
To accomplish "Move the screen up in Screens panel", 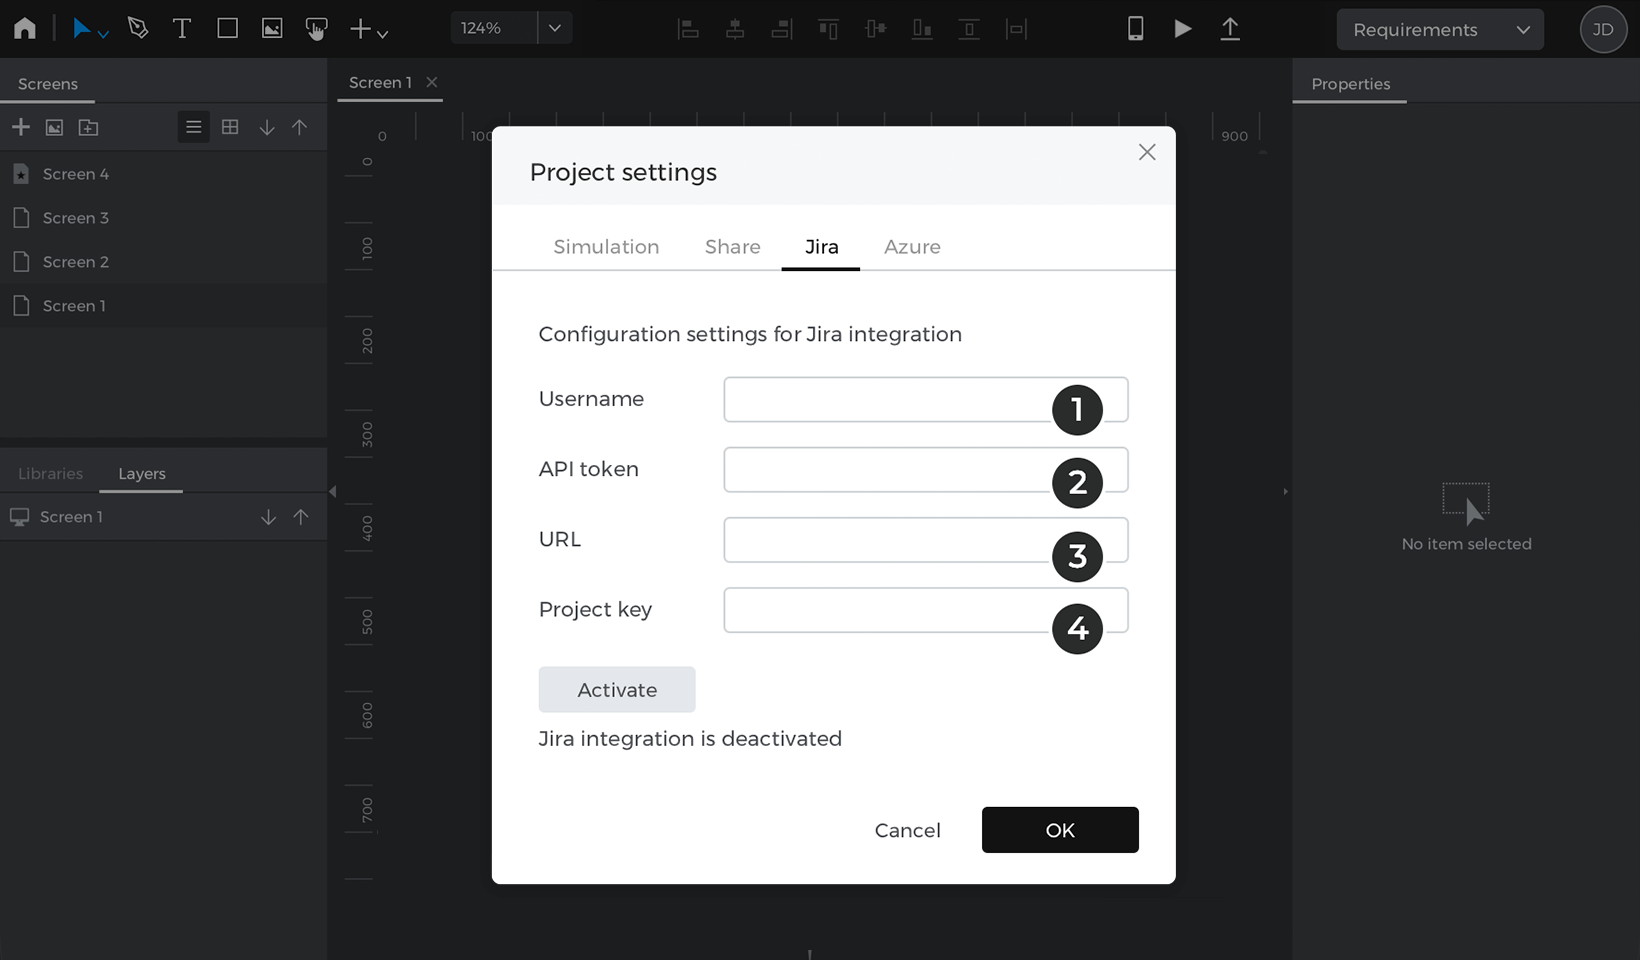I will coord(300,127).
